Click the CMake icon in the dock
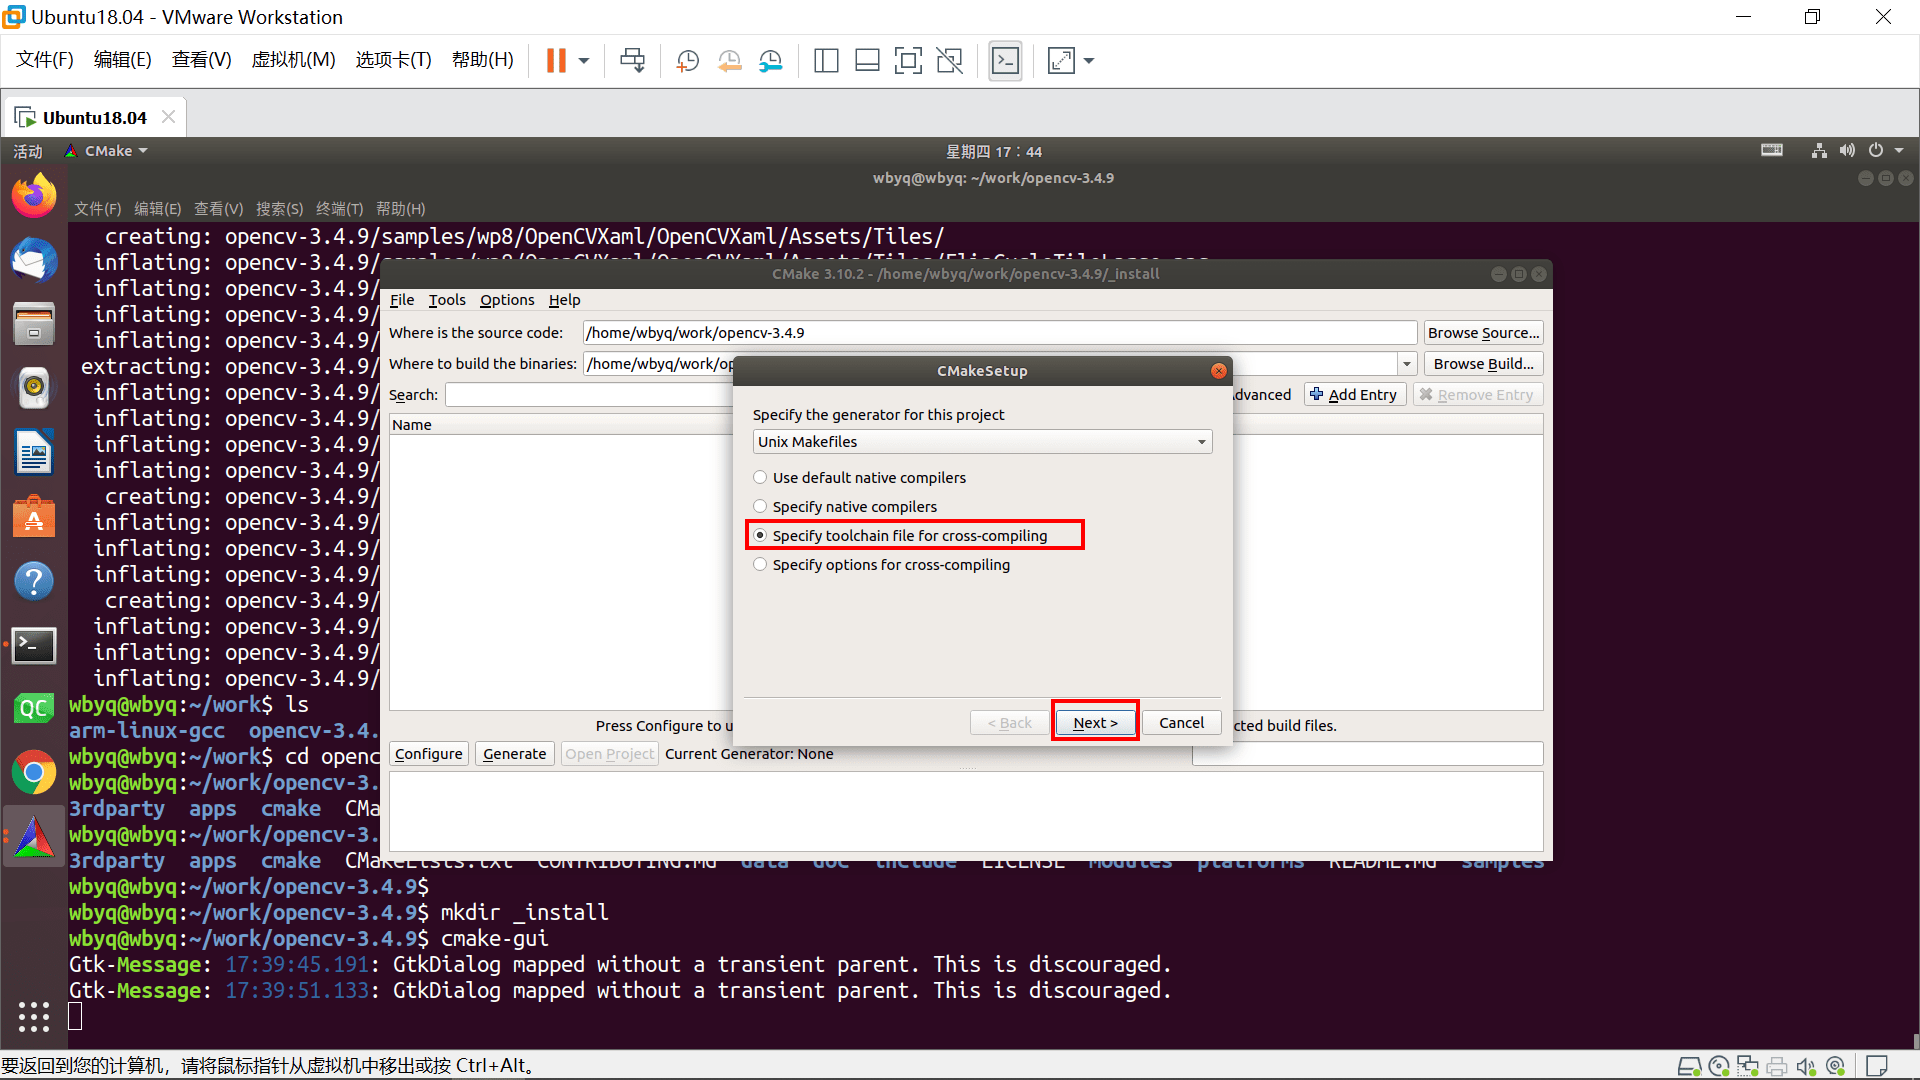Screen dimensions: 1920x1080 click(34, 838)
